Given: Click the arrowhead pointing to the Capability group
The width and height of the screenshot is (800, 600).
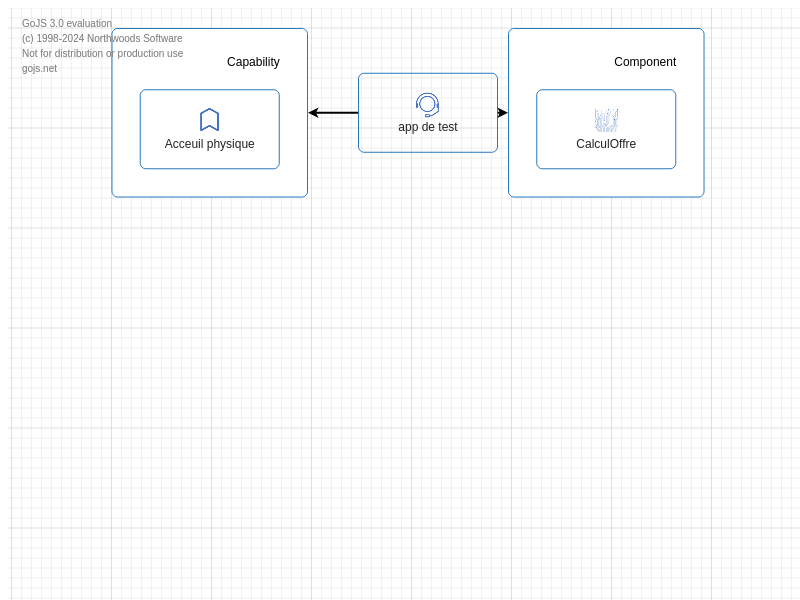Looking at the screenshot, I should 314,113.
